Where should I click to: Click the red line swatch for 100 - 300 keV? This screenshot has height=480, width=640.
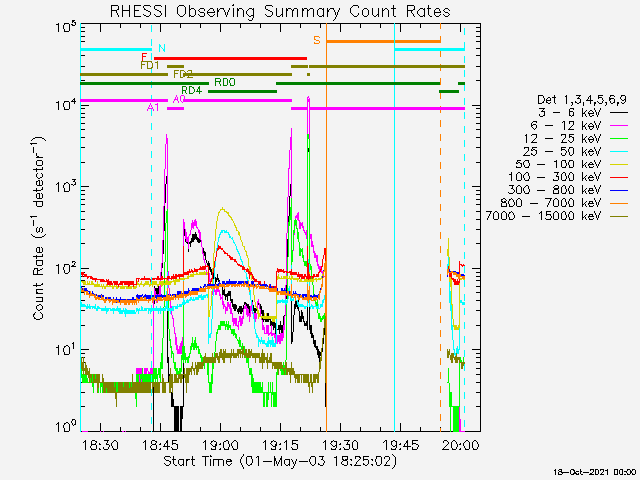coord(619,177)
